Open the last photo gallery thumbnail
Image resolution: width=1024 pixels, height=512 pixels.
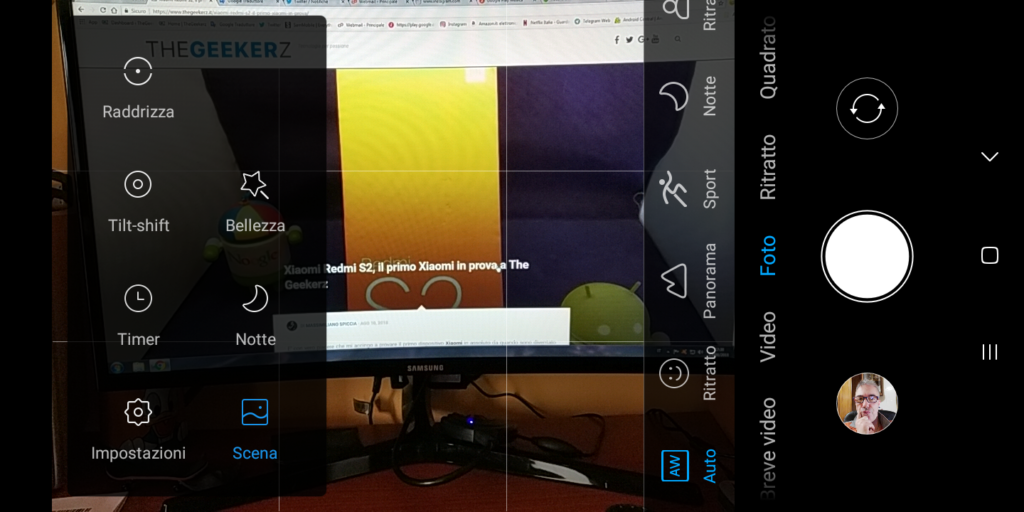coord(867,404)
